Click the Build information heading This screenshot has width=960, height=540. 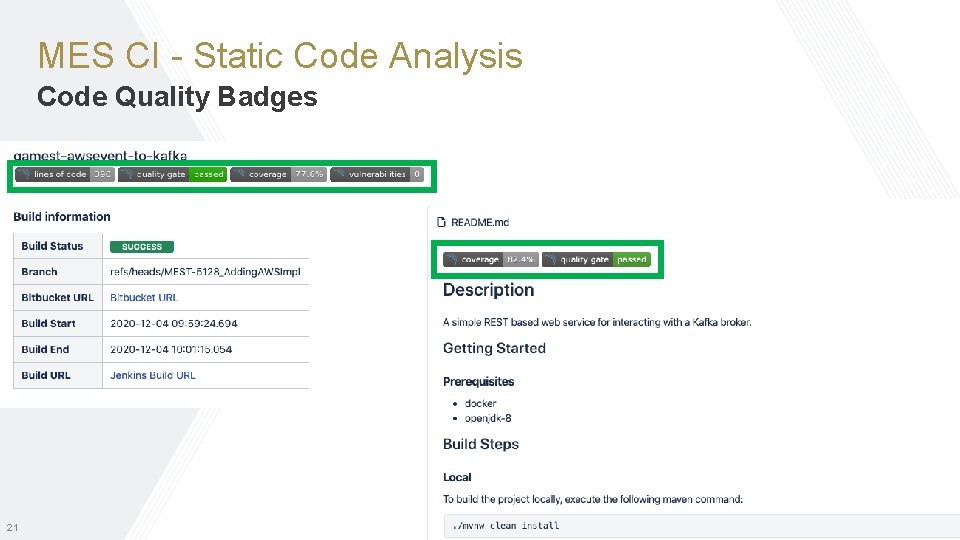click(x=62, y=216)
